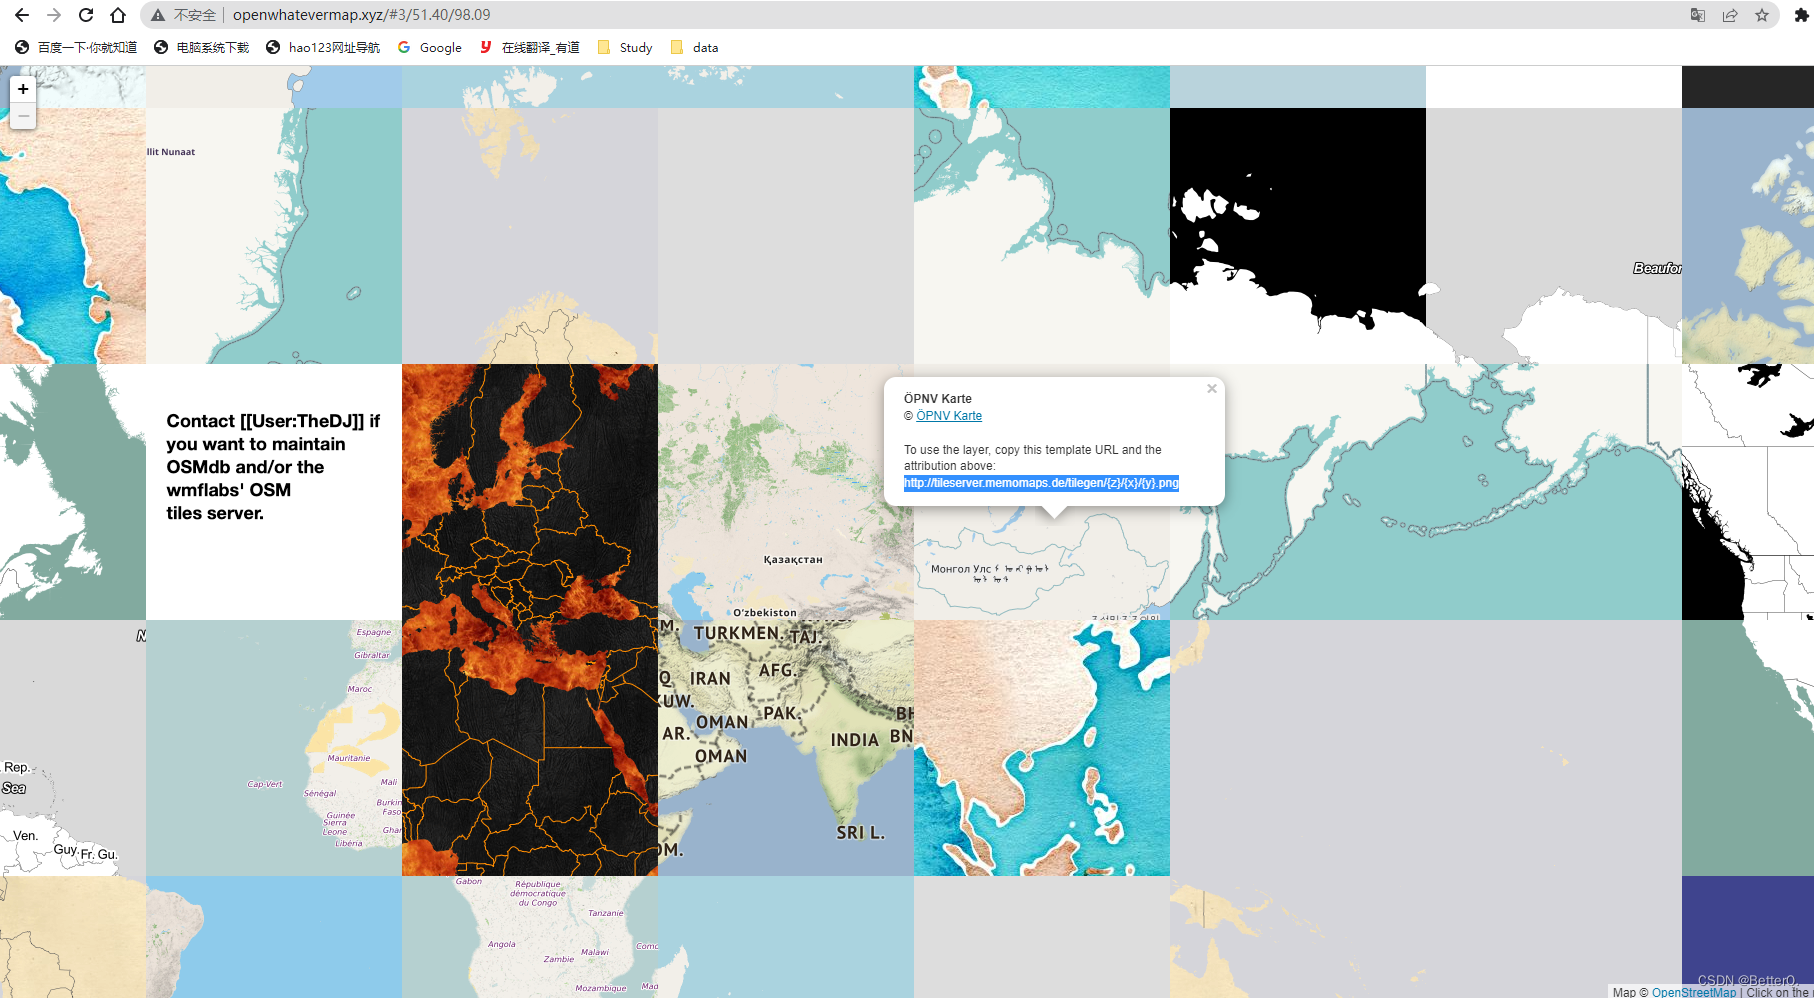Click the Zambie map label
Viewport: 1814px width, 998px height.
559,959
